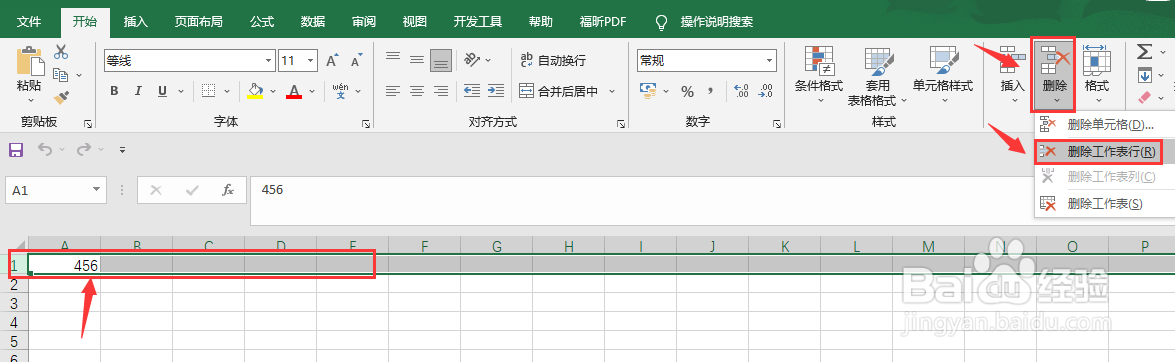The height and width of the screenshot is (362, 1175).
Task: Click the Copy icon
Action: pos(61,75)
